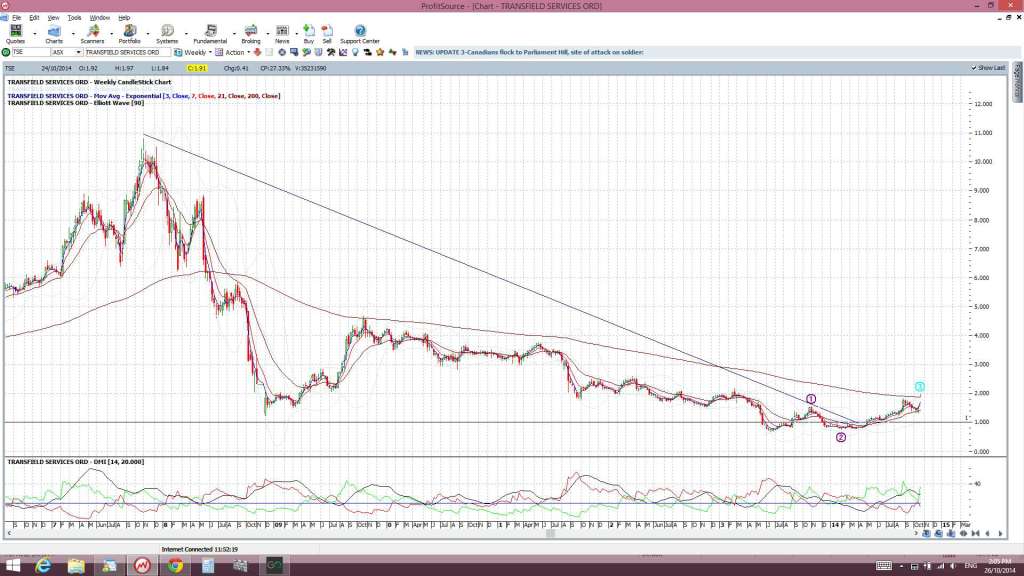Select the purple Elliott wave 2 marker

tap(840, 438)
